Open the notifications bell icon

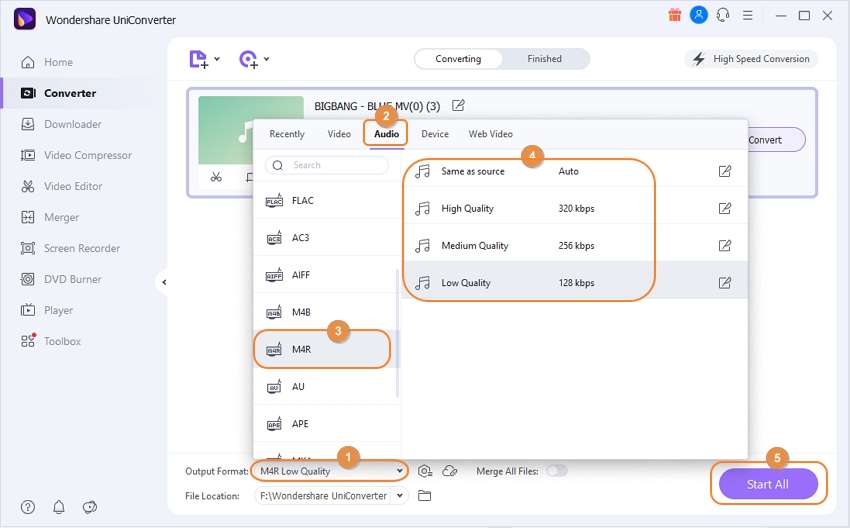[x=59, y=507]
